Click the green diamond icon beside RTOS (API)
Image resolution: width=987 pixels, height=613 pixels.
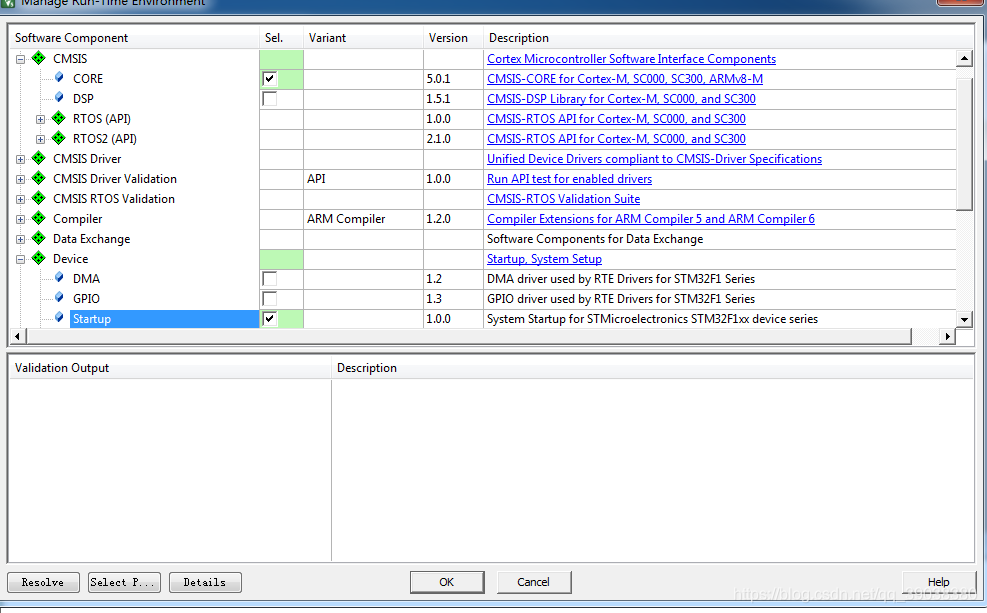tap(59, 118)
